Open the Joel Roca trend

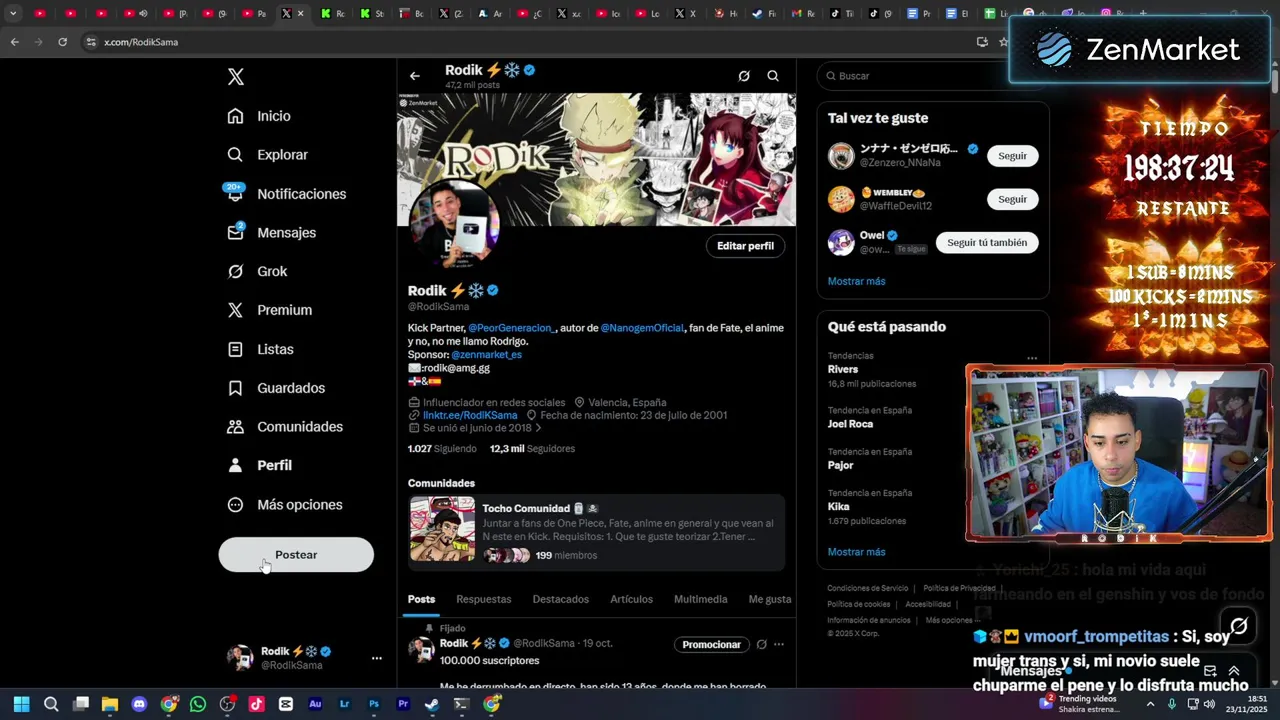pos(850,424)
